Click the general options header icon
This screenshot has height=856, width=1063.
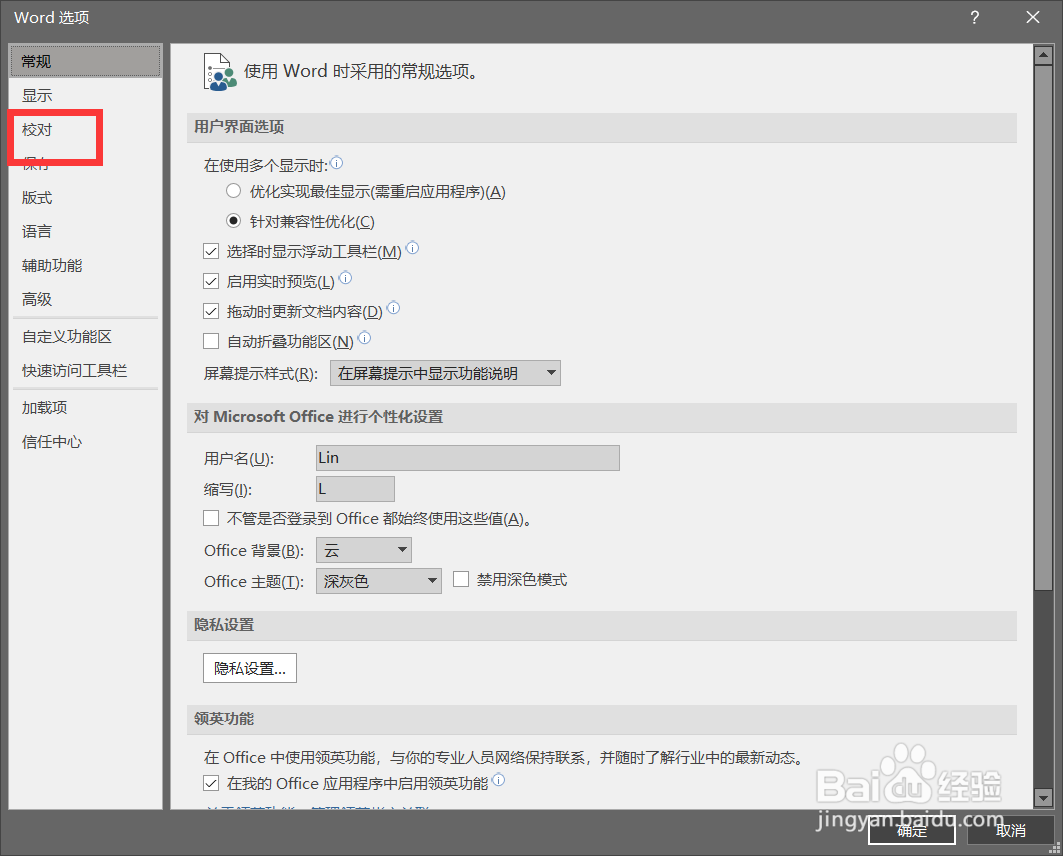click(220, 72)
